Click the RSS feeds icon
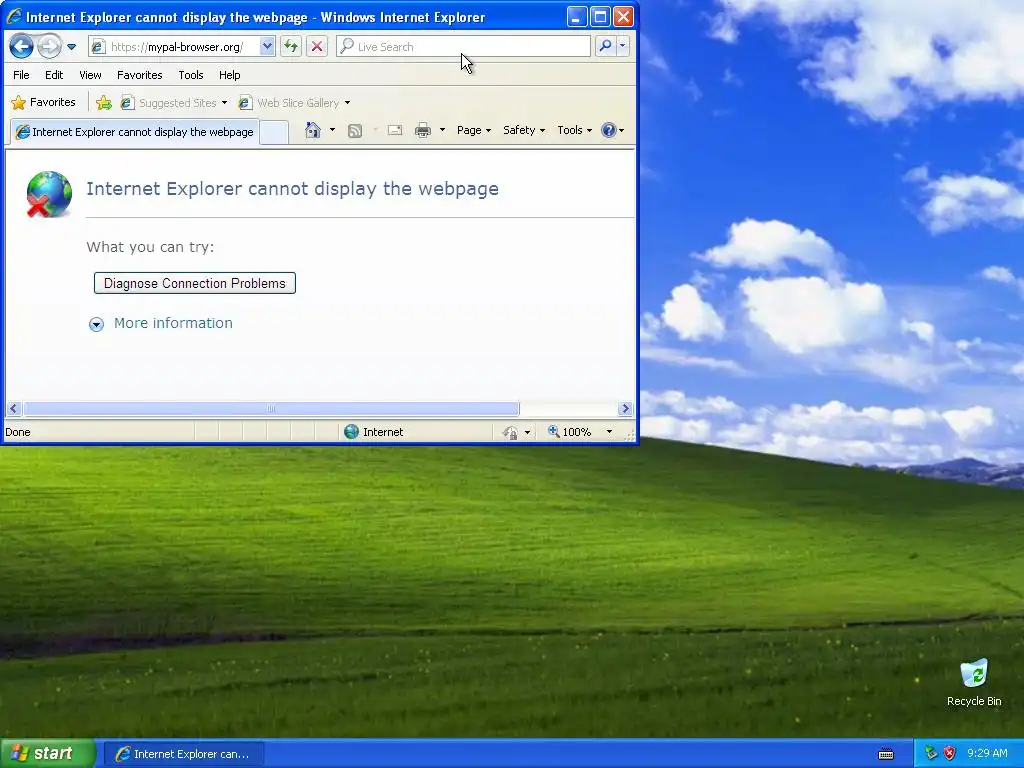 355,131
